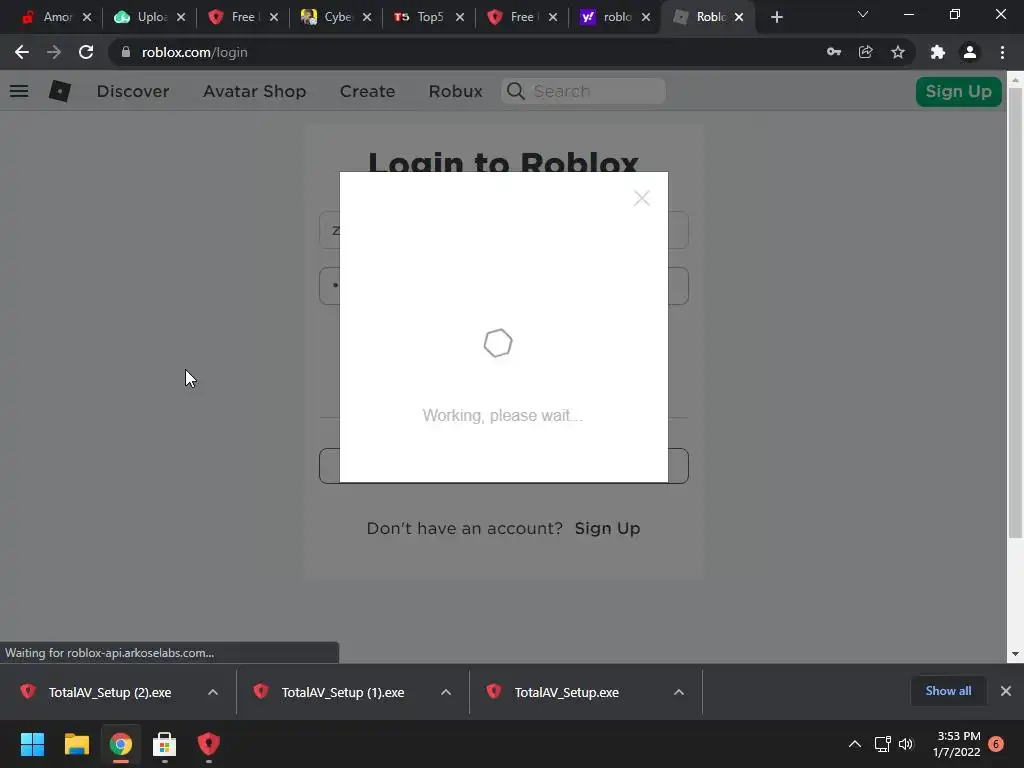1024x768 pixels.
Task: Focus the Roblox search field
Action: 583,91
